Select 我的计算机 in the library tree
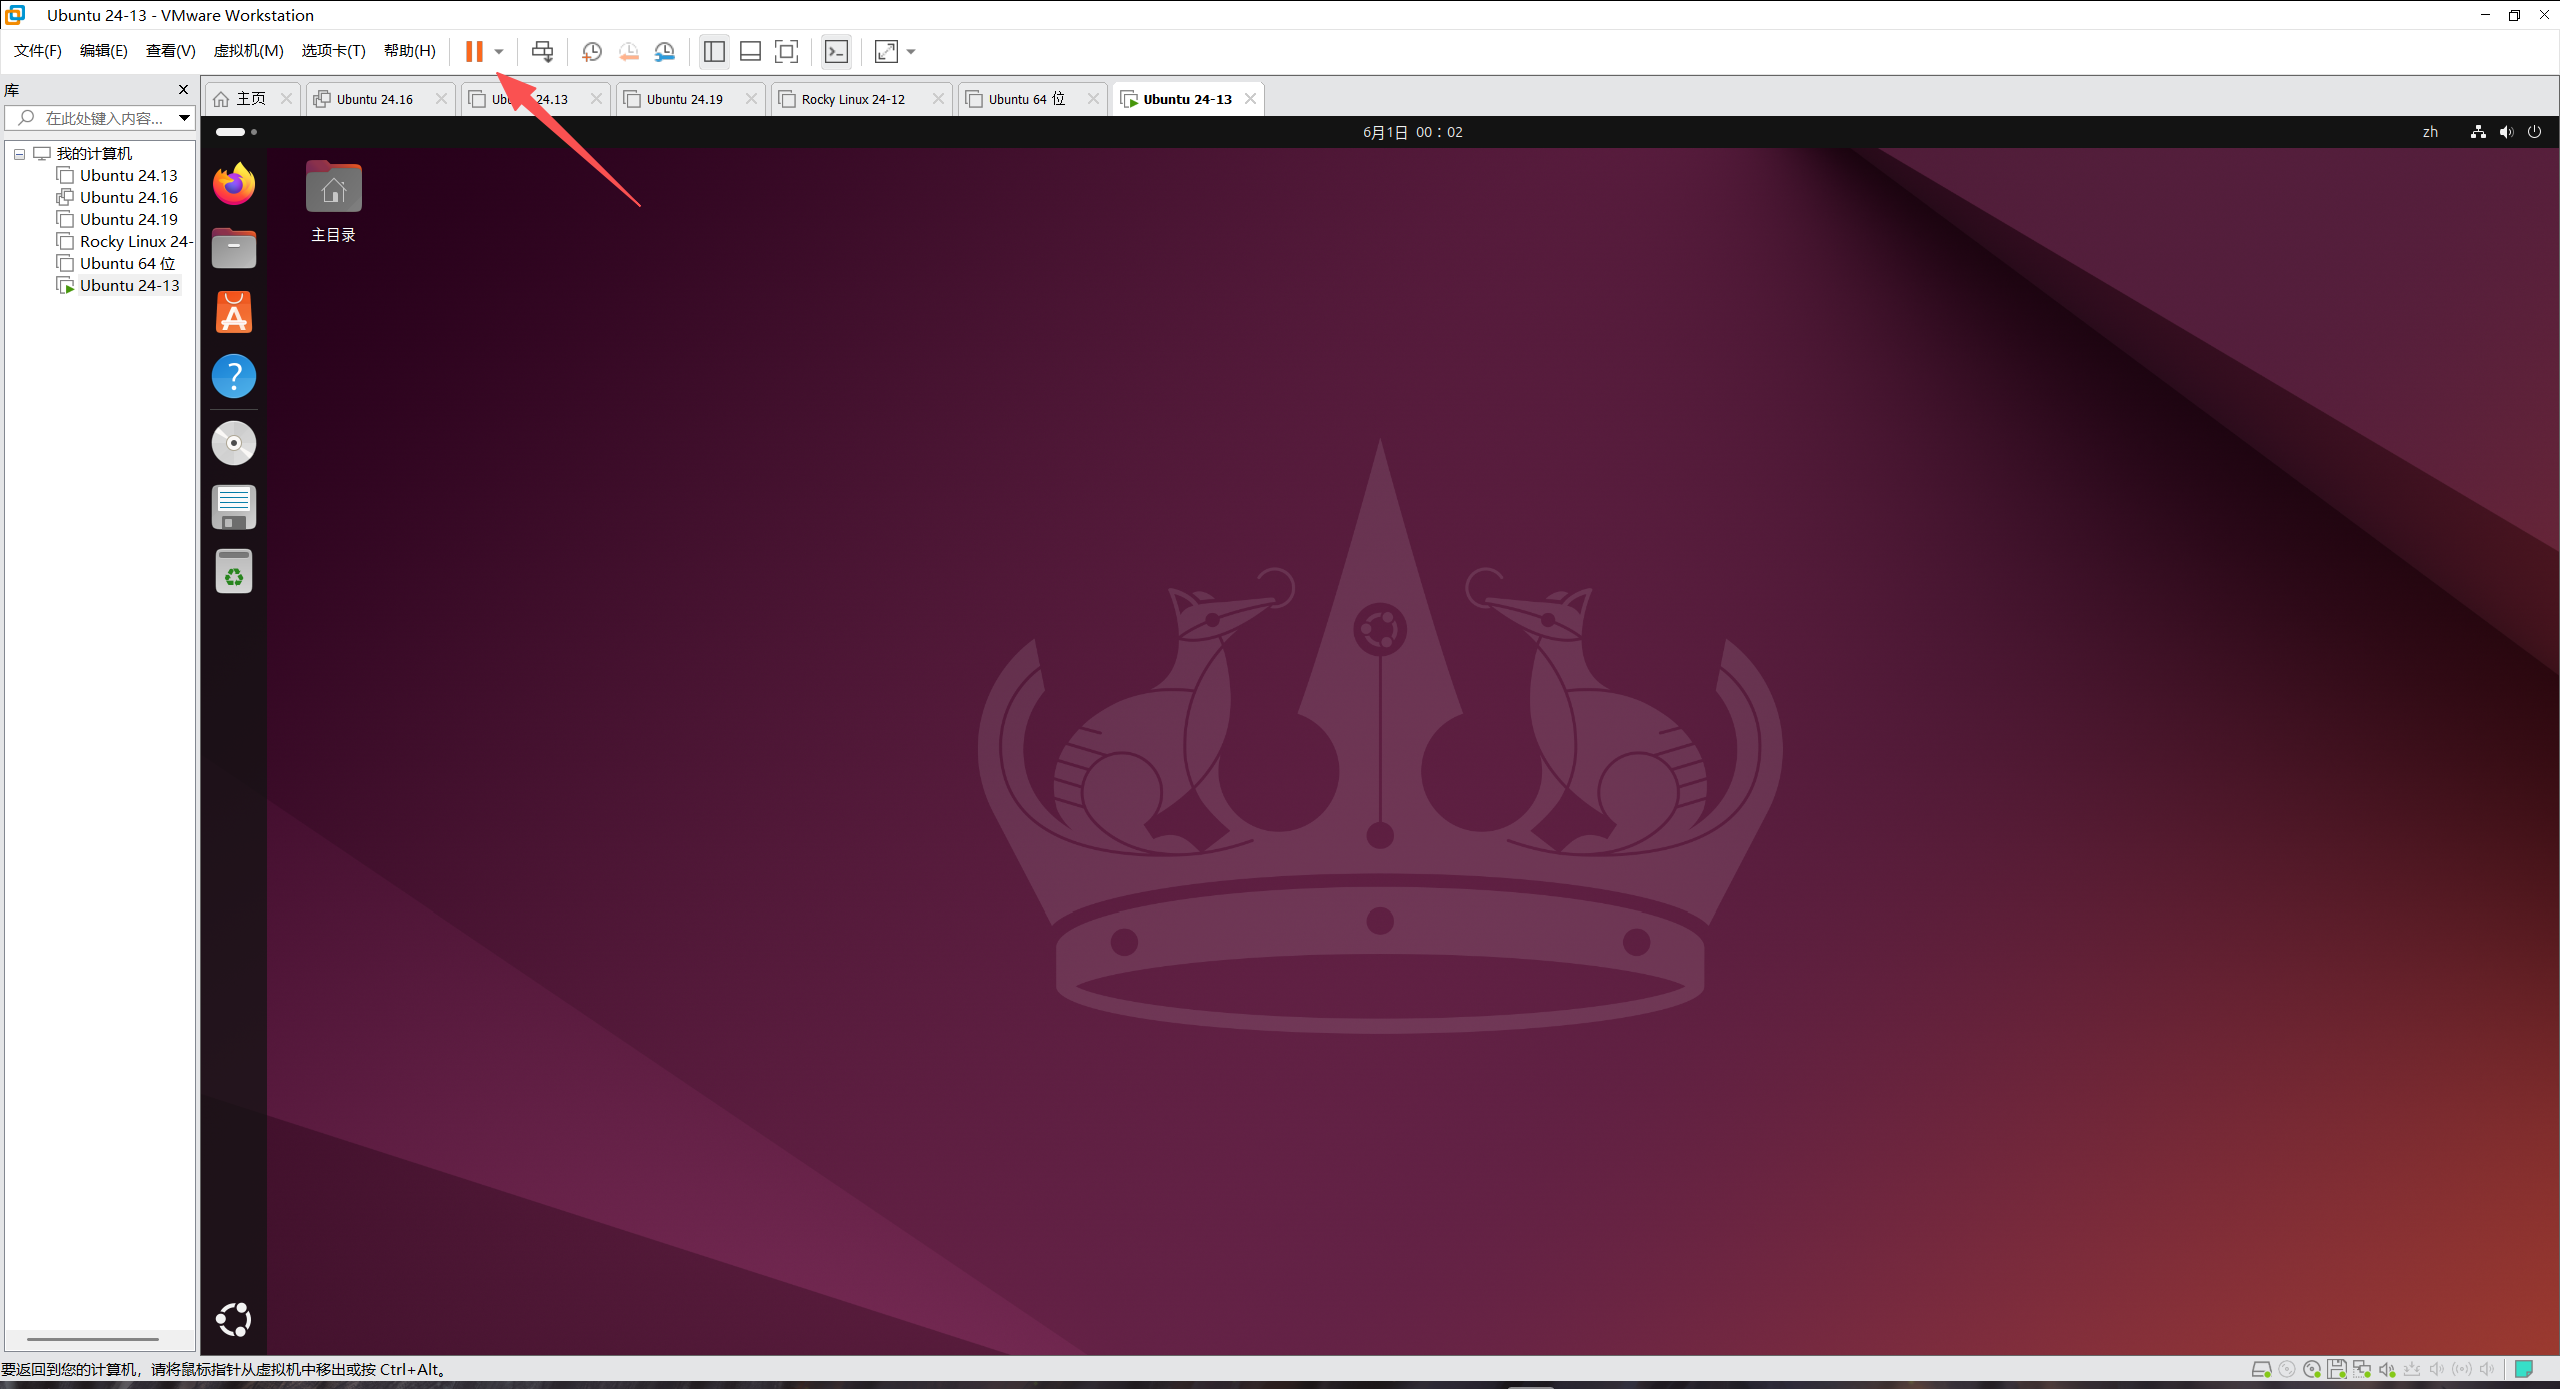 (x=94, y=154)
